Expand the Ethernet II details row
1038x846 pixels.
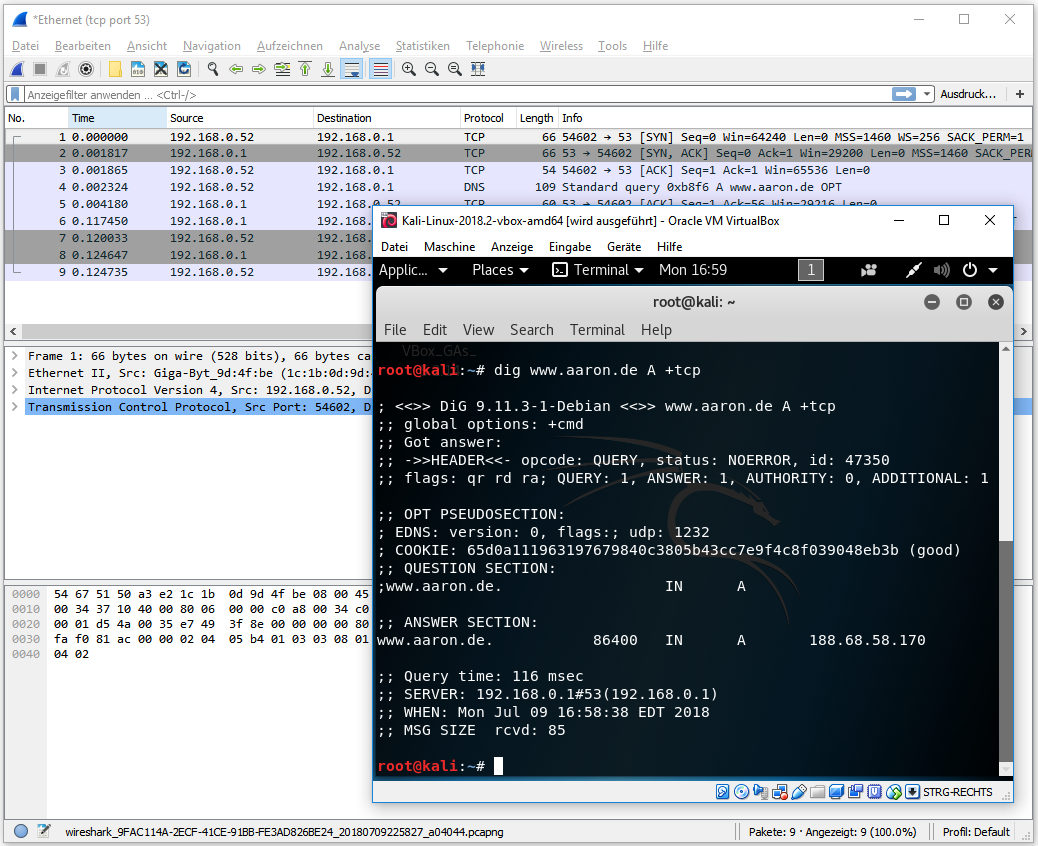coord(14,373)
